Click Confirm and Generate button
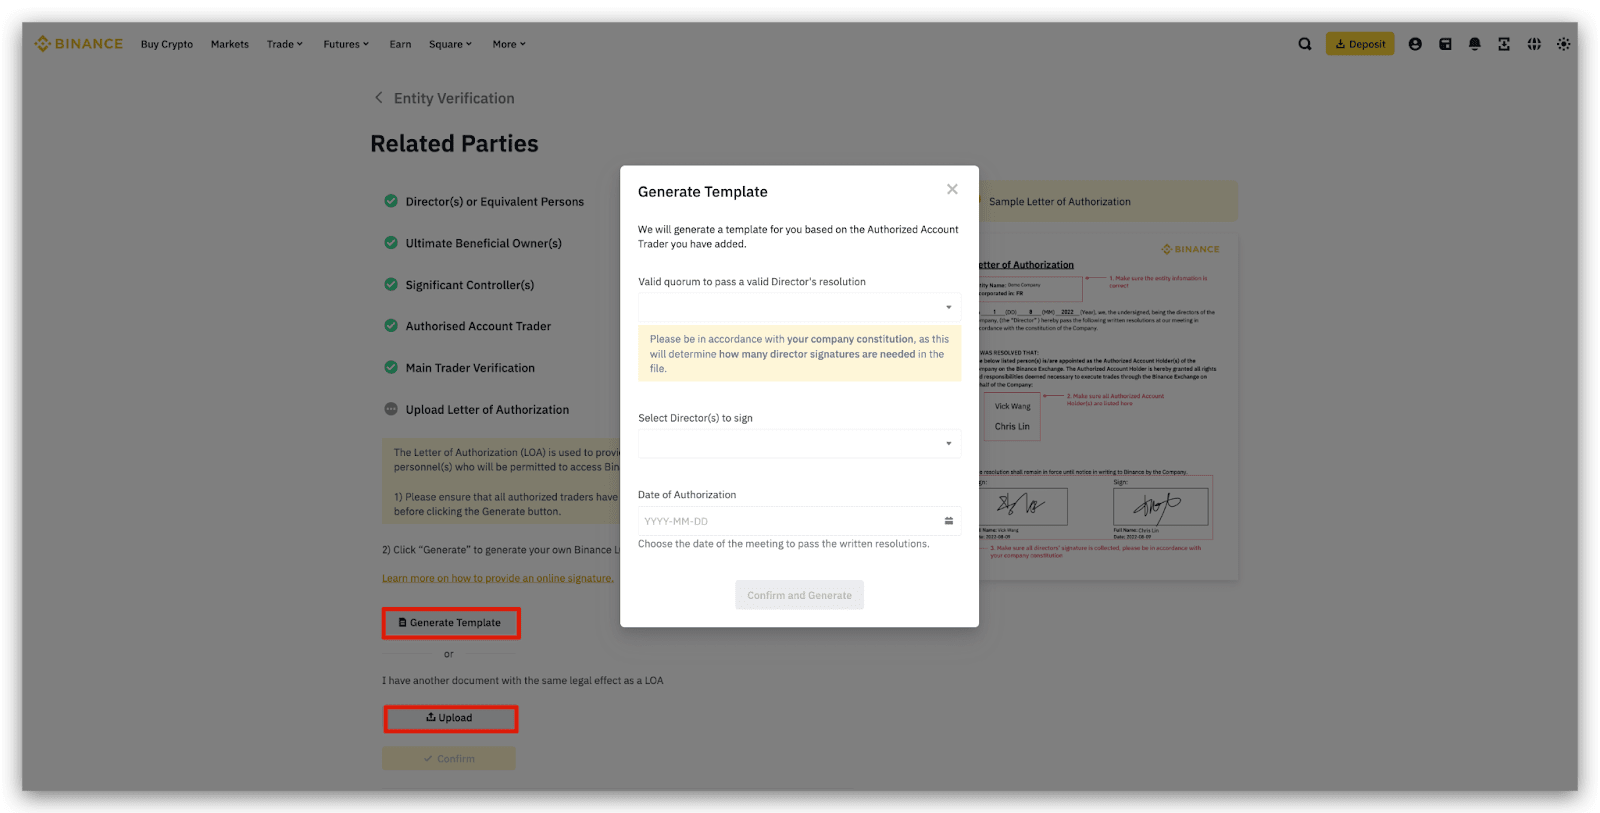This screenshot has height=813, width=1600. pos(799,595)
